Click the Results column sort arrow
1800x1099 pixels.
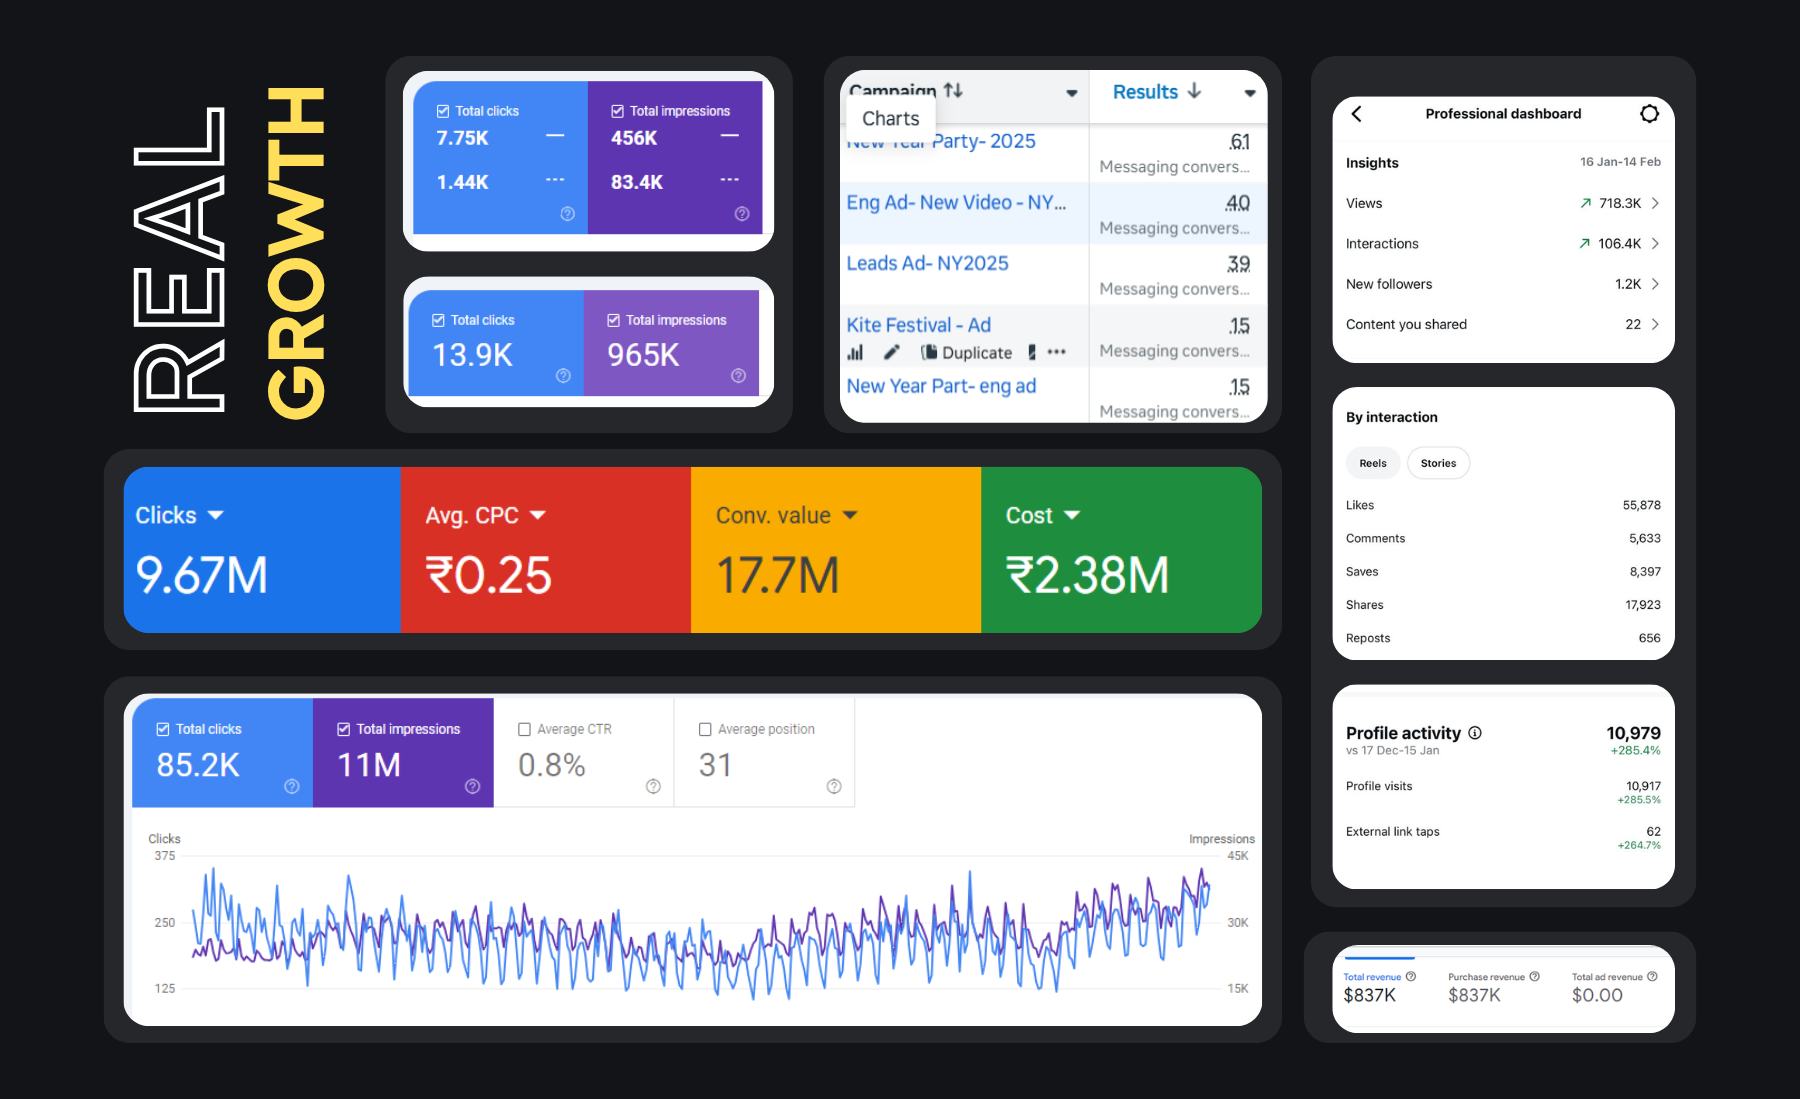[1194, 92]
